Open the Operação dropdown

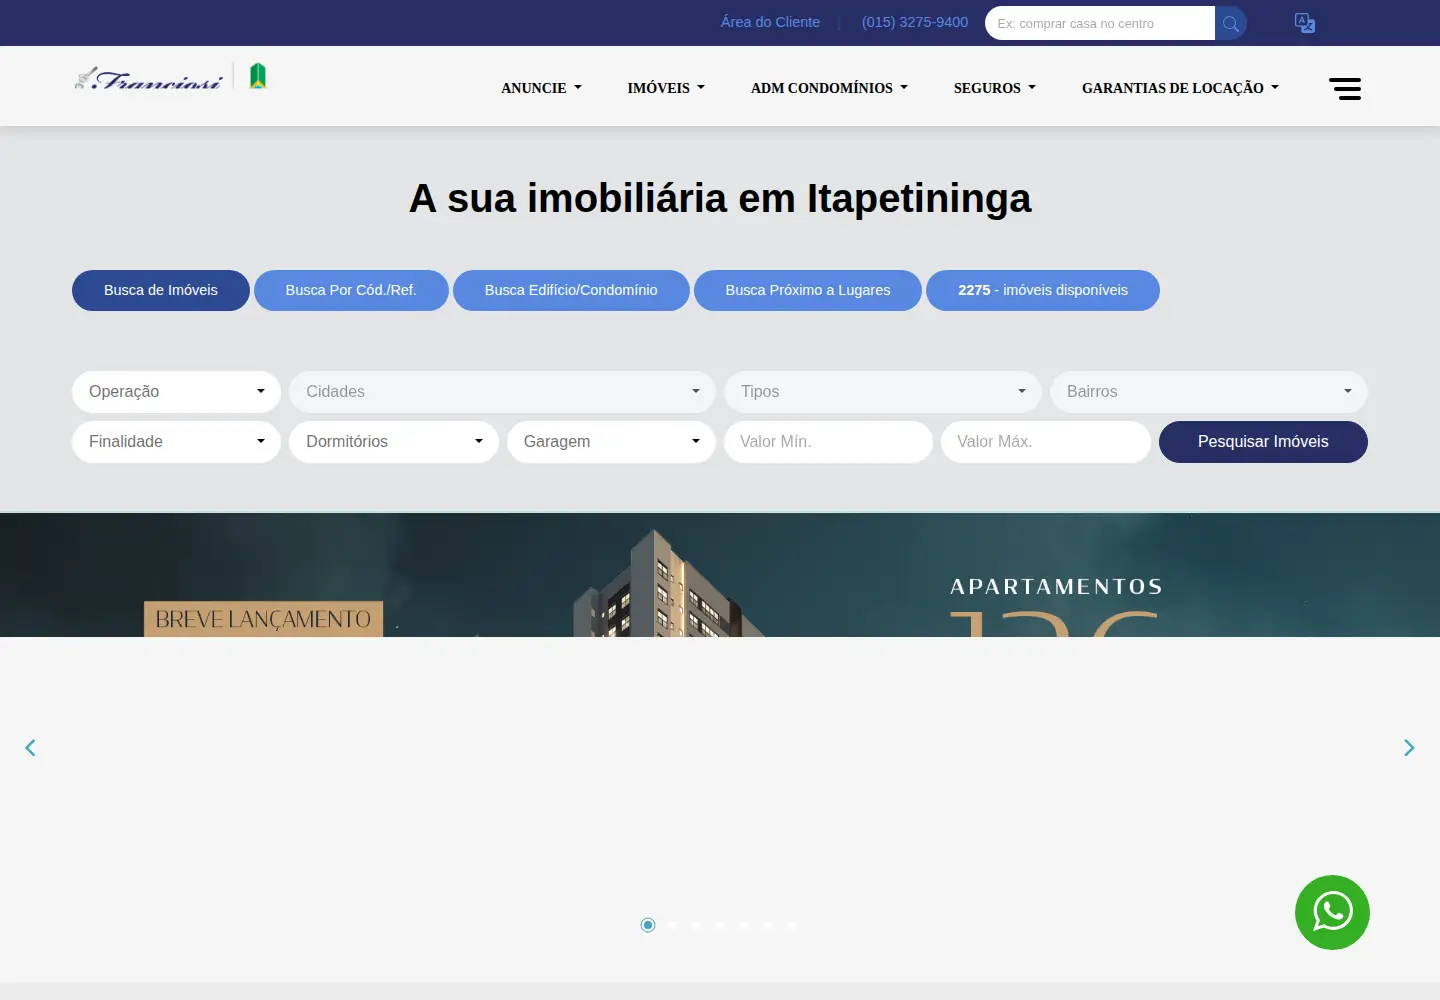(176, 392)
